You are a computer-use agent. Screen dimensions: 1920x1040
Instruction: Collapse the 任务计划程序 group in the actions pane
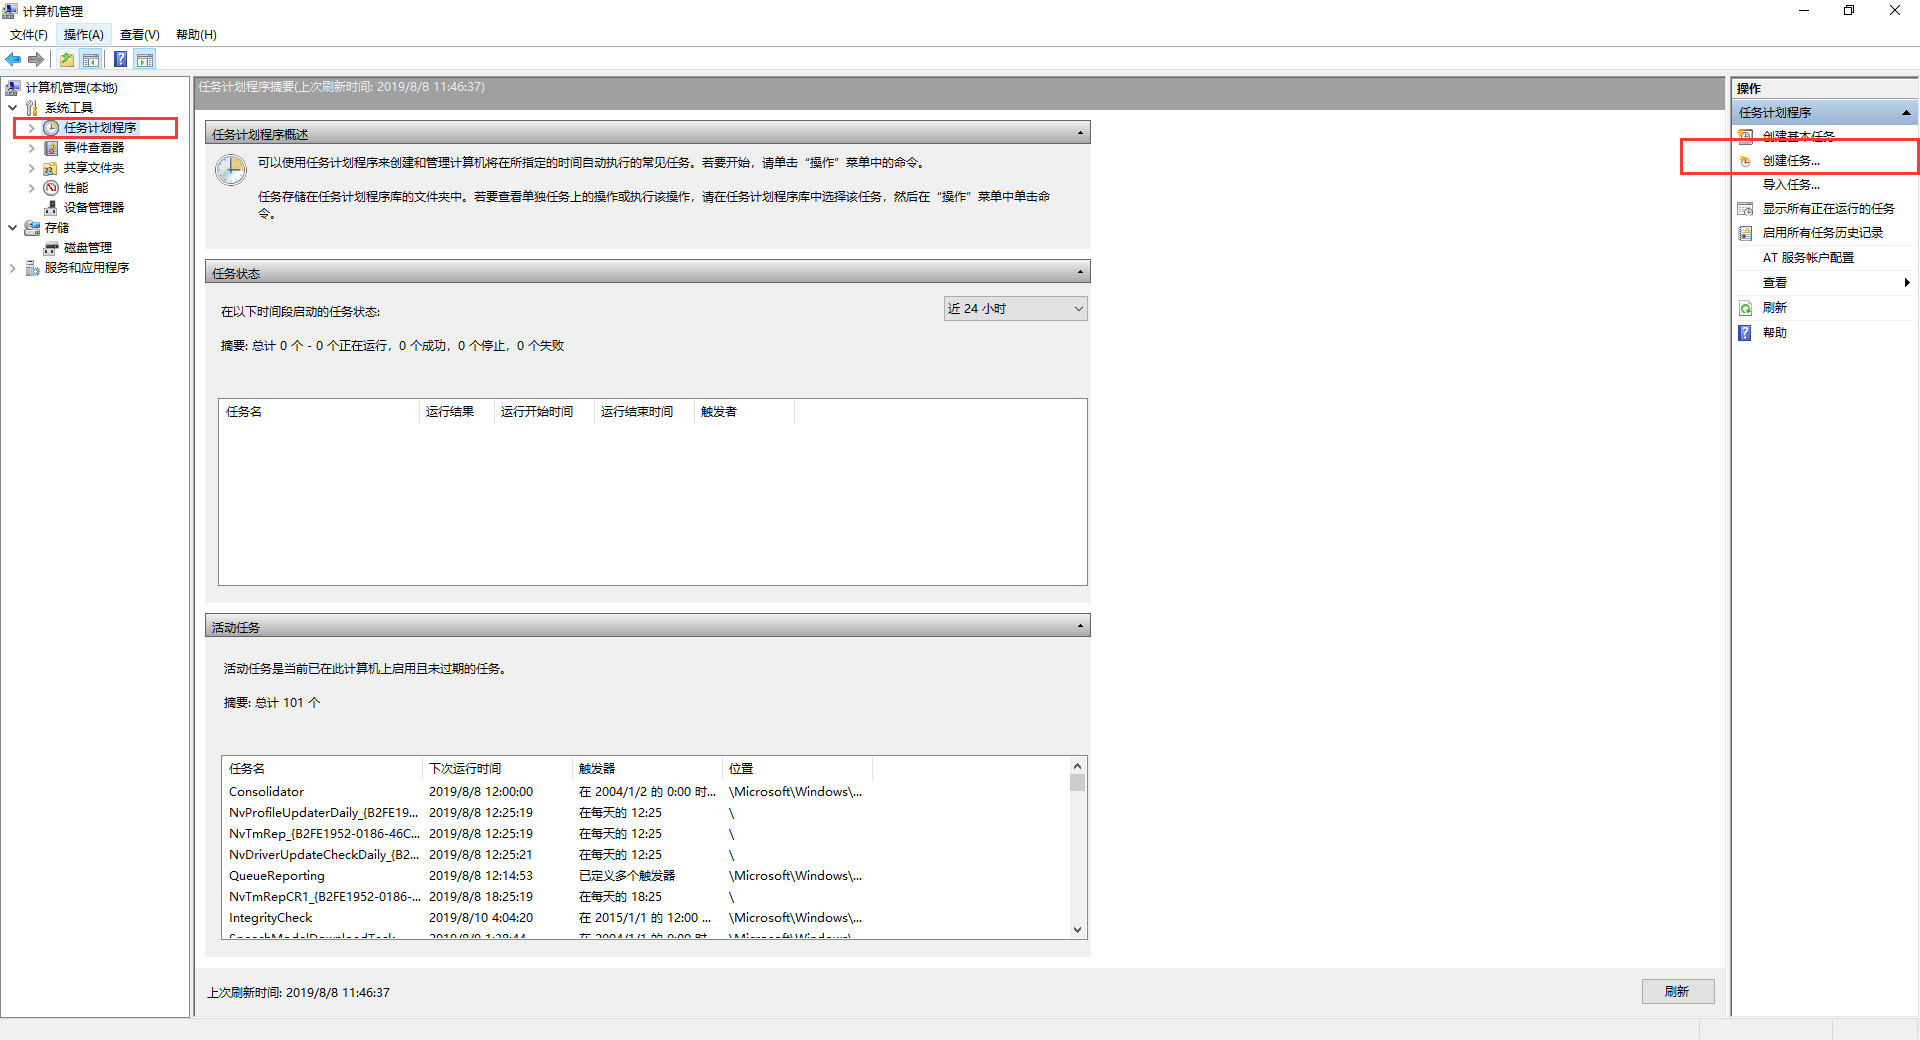click(1906, 113)
